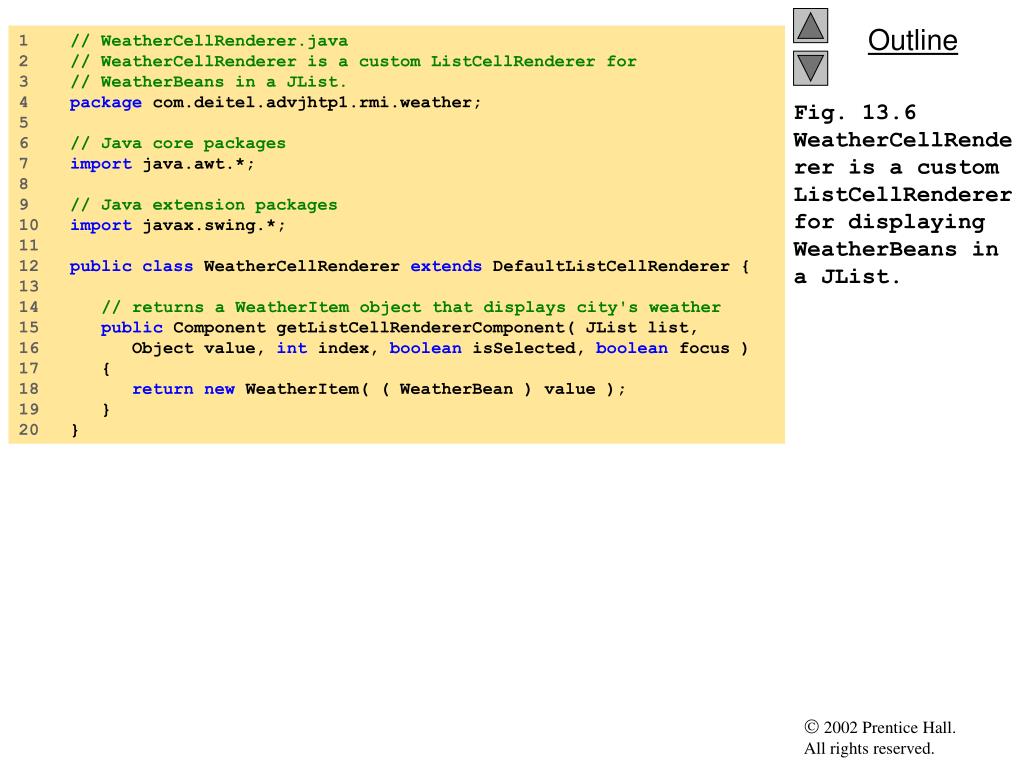Click comment '// WeatherCellRenderer.java' on line 1
Image resolution: width=1024 pixels, height=768 pixels.
coord(209,41)
